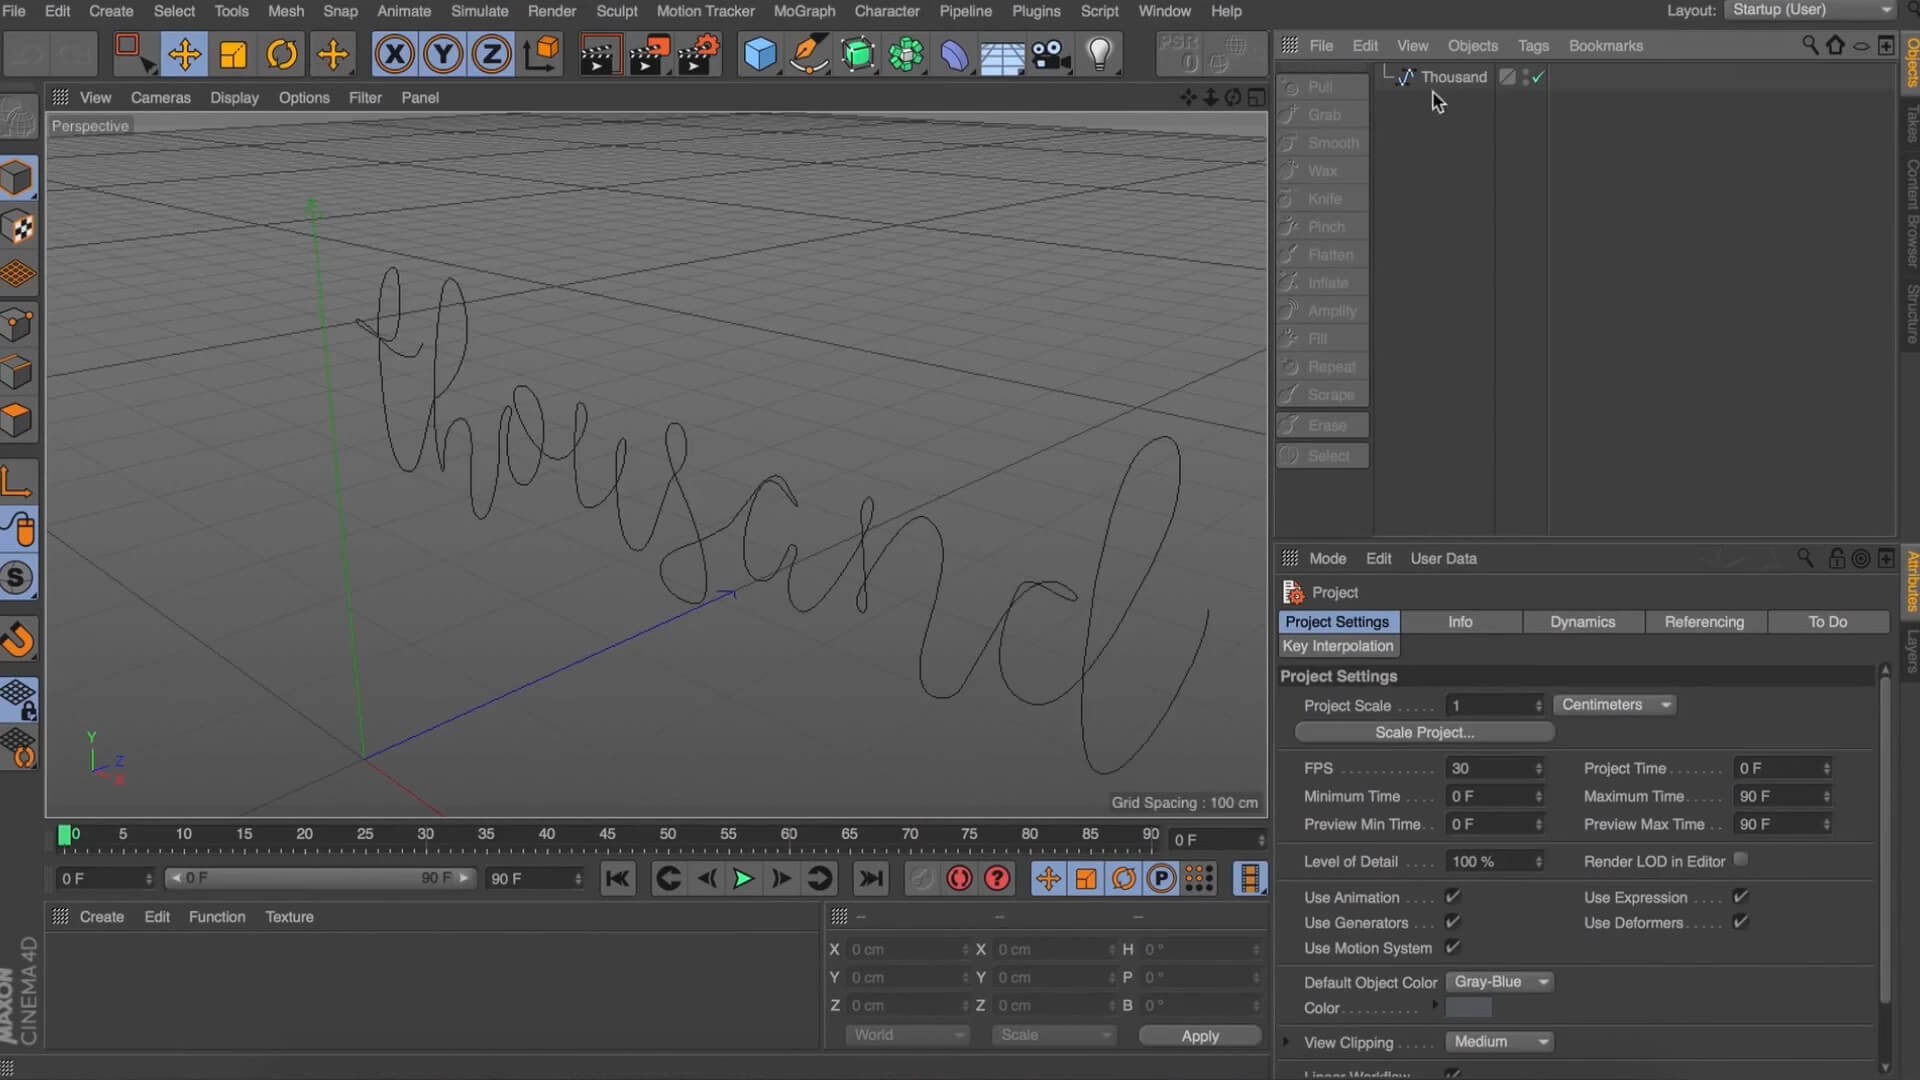The image size is (1920, 1080).
Task: Switch to the Dynamics tab
Action: [1582, 622]
